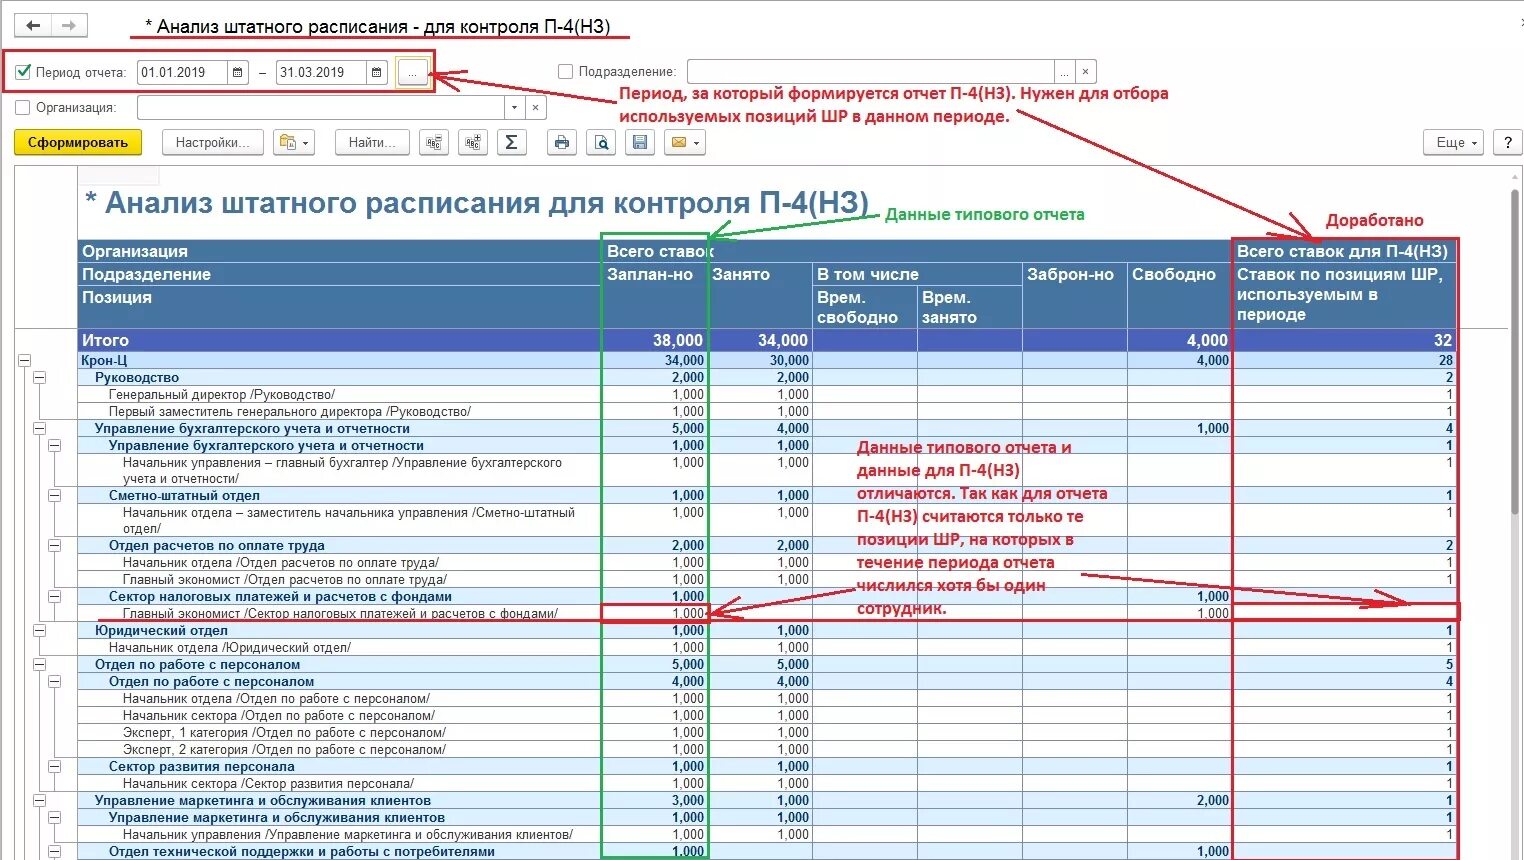
Task: Click the Итого П-4(НЗ) value 32
Action: pos(1443,340)
